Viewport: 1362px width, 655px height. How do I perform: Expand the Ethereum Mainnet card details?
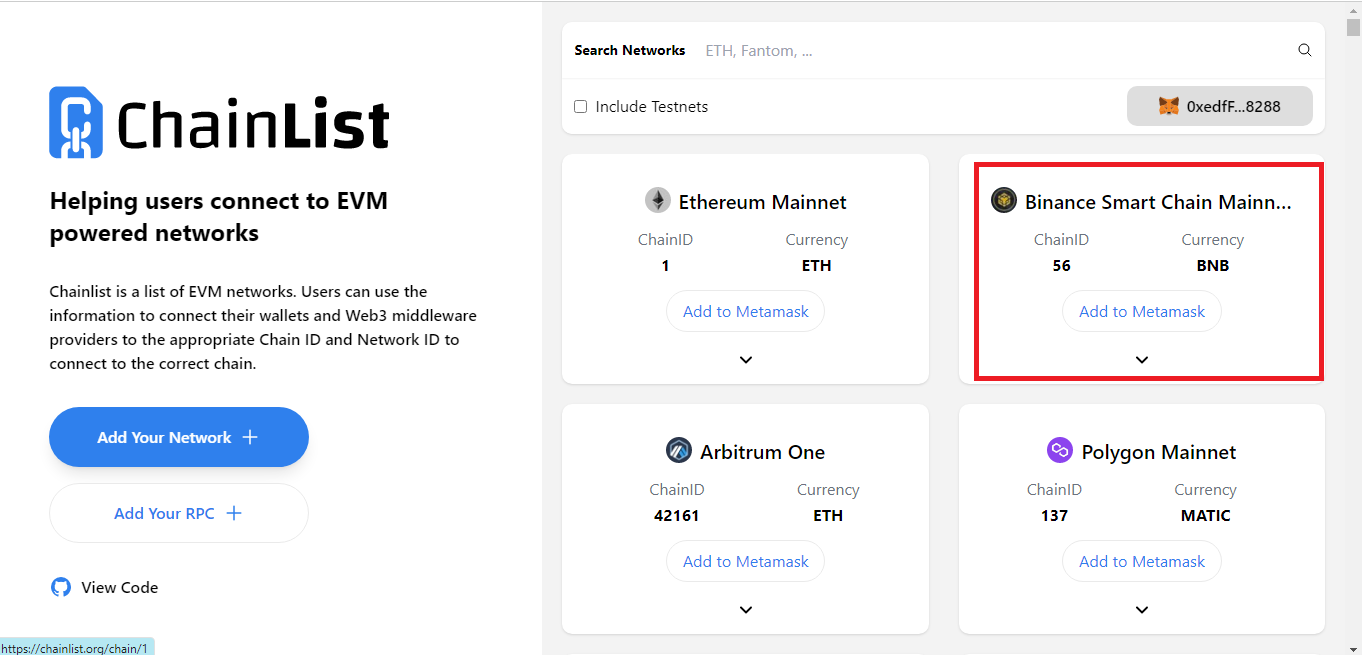[x=746, y=360]
